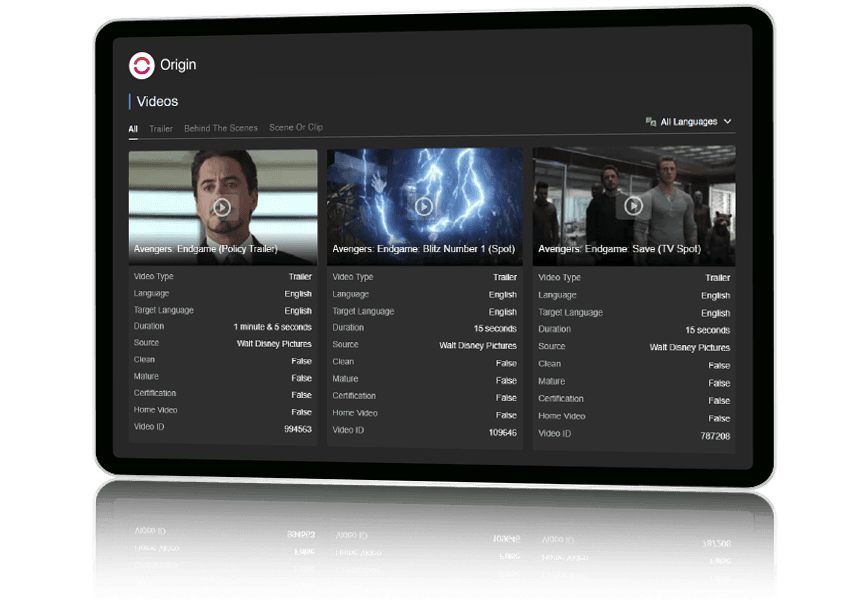The height and width of the screenshot is (601, 867).
Task: Click Target Language label in Save card
Action: point(571,312)
